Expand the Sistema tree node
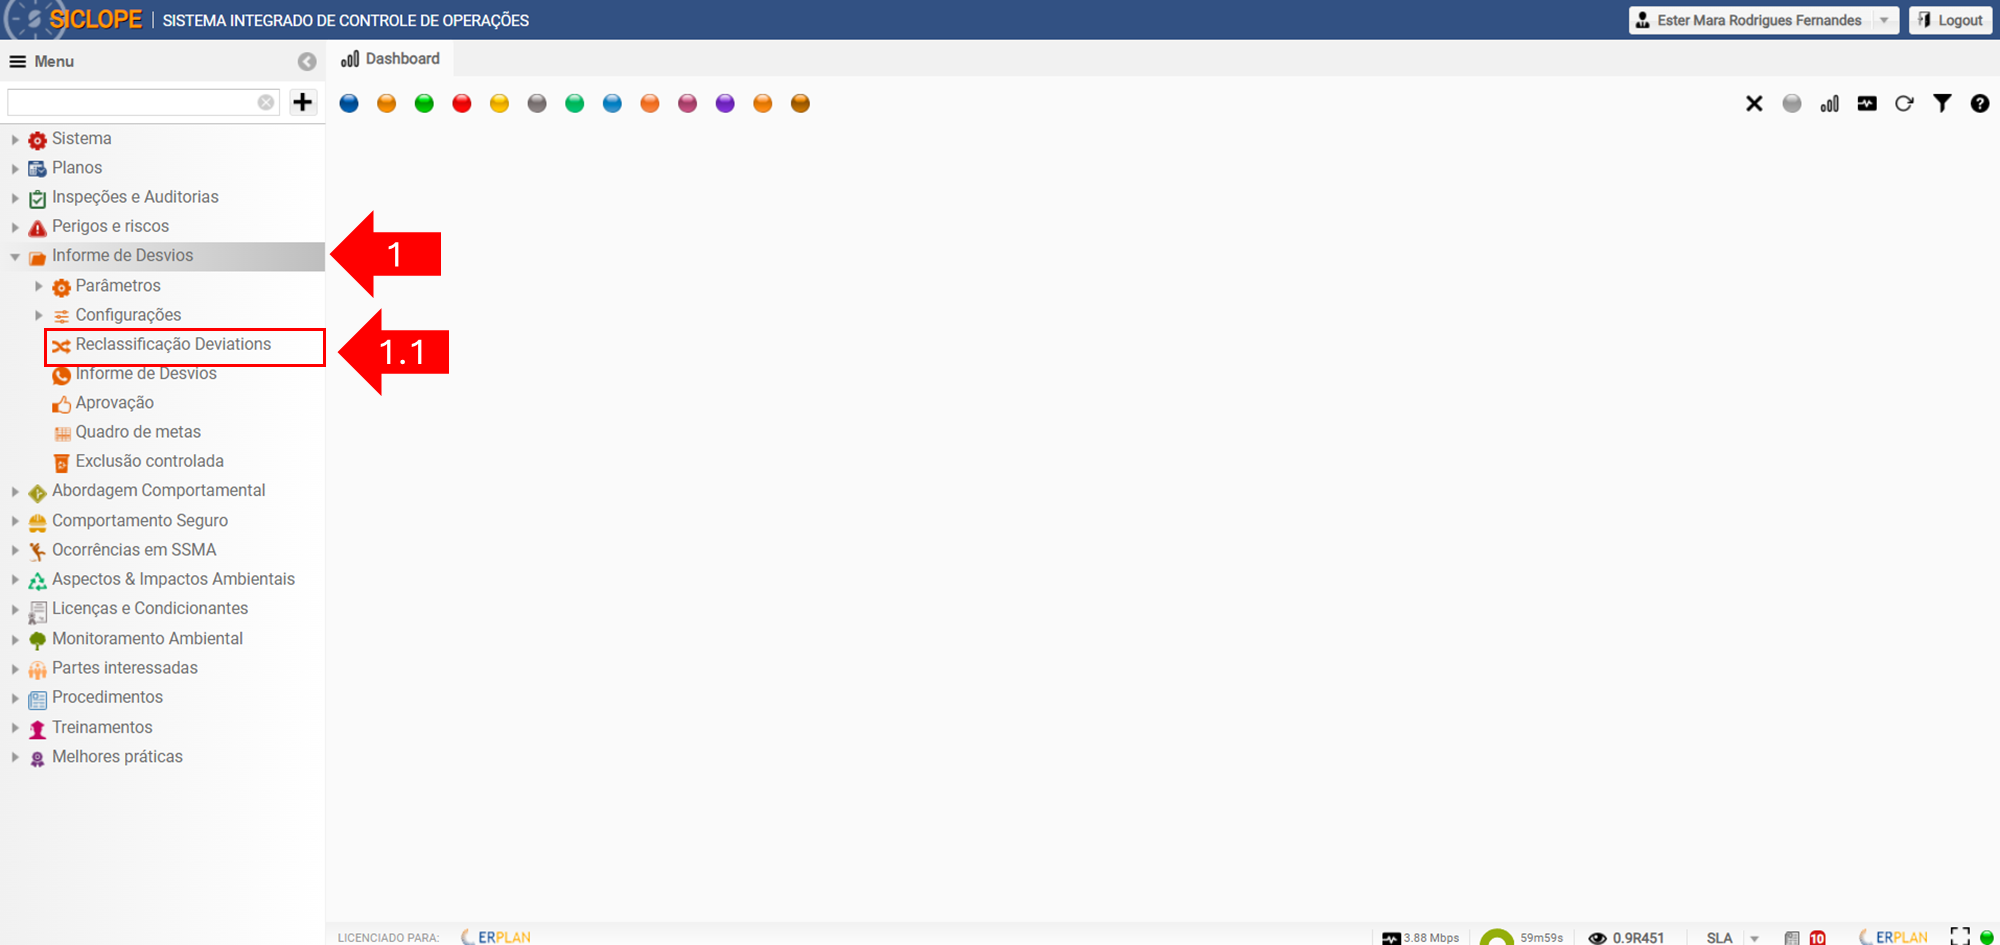The height and width of the screenshot is (945, 2000). point(15,139)
